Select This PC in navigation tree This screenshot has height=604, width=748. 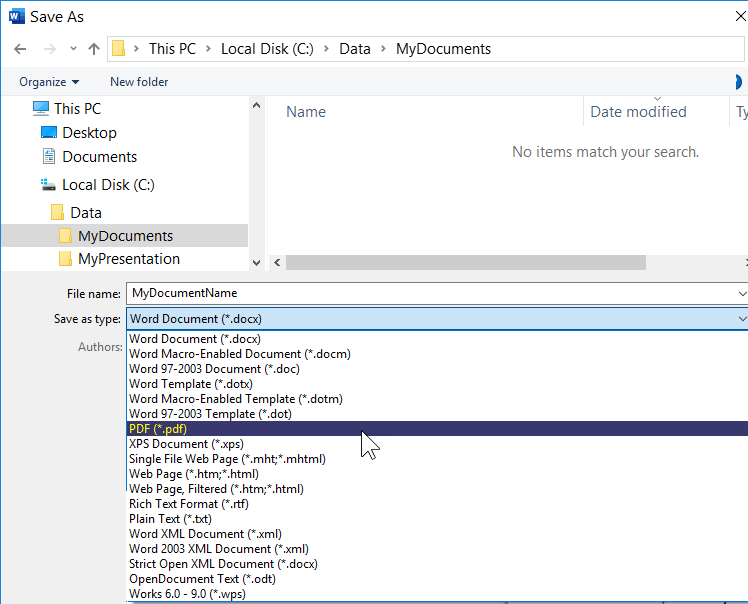(77, 109)
